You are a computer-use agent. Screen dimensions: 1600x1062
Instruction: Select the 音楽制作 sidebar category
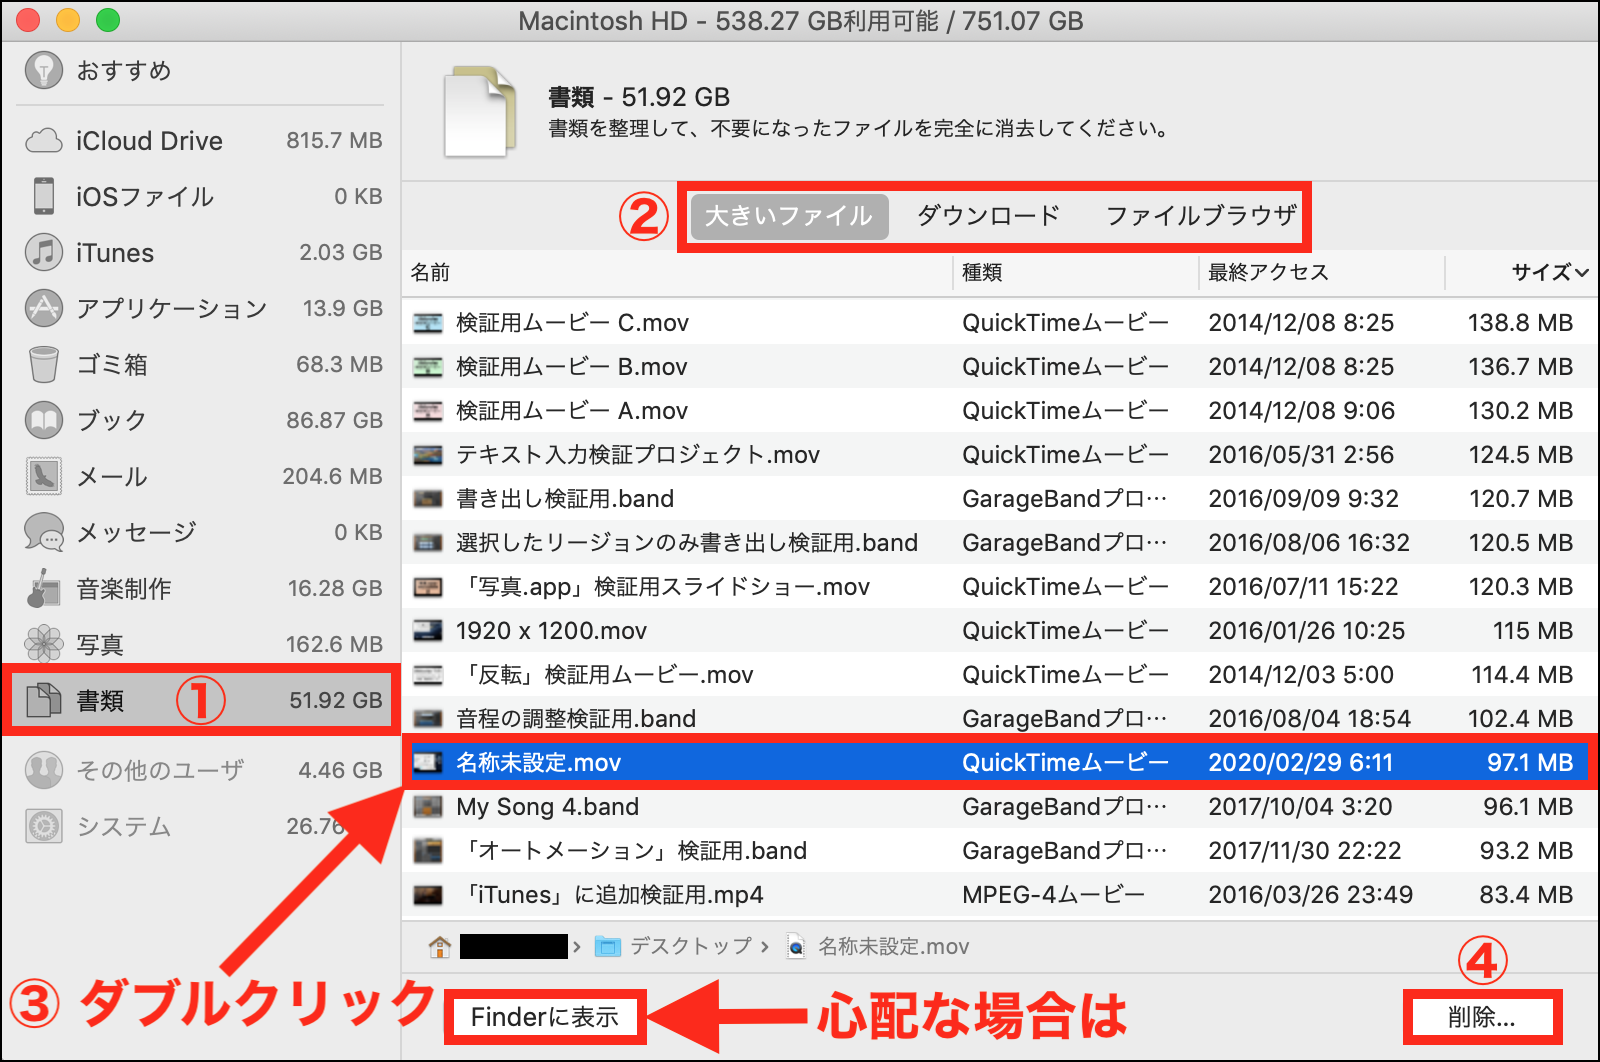(202, 588)
